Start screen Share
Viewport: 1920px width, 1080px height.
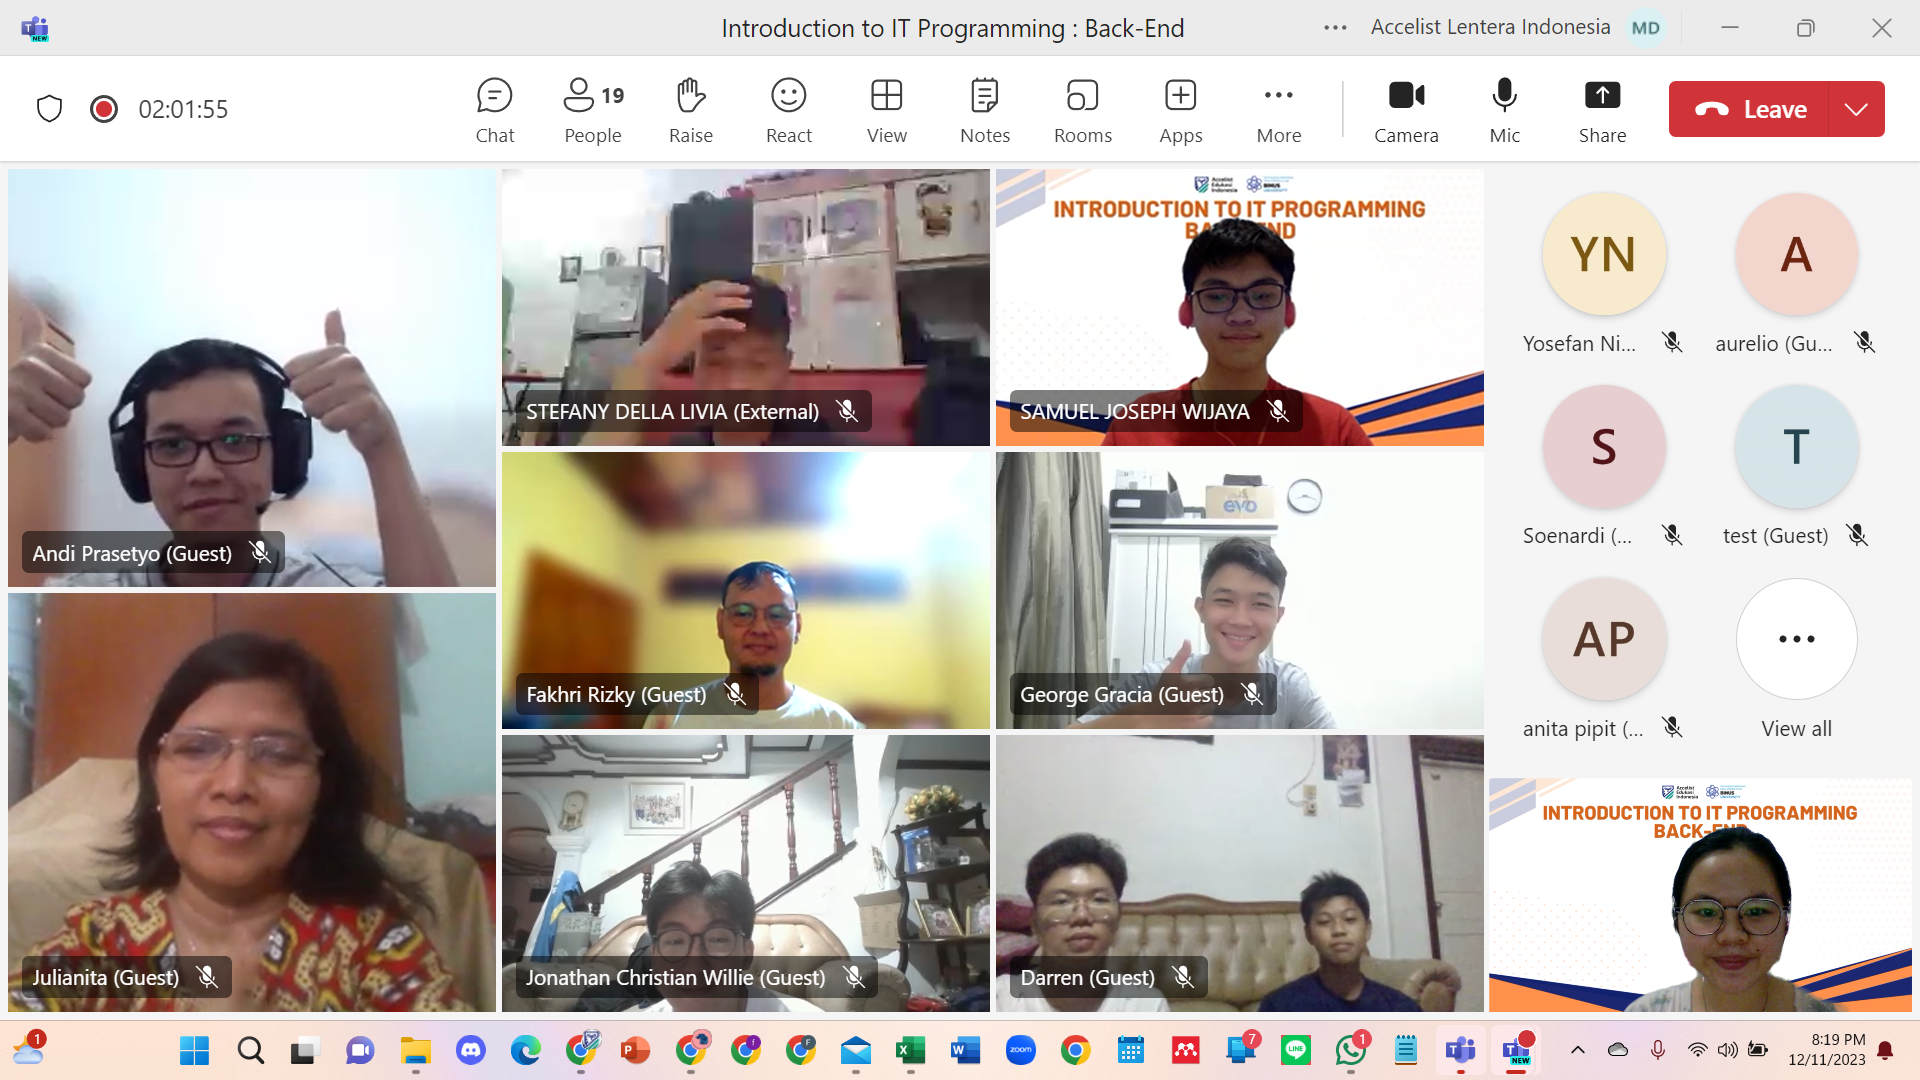click(x=1601, y=108)
